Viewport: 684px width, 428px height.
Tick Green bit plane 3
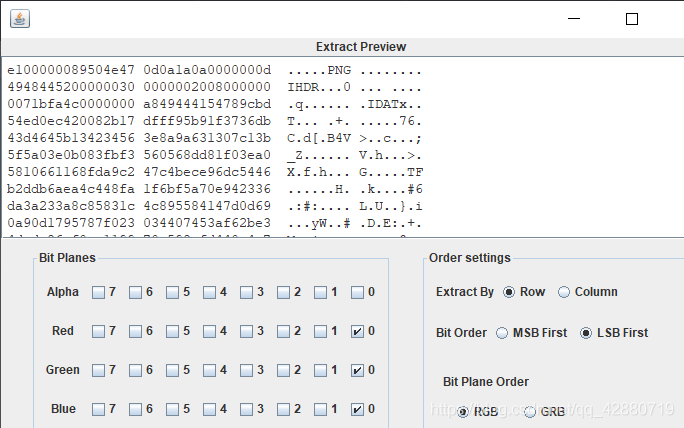point(246,370)
